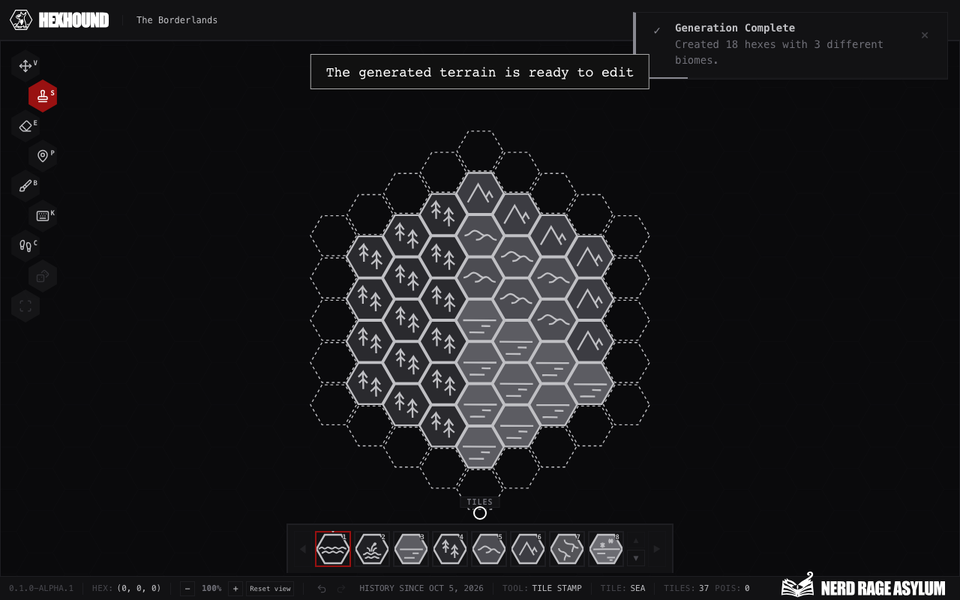Screen dimensions: 960x600
Task: Select the red Tile Stamp tool (S)
Action: coord(43,96)
